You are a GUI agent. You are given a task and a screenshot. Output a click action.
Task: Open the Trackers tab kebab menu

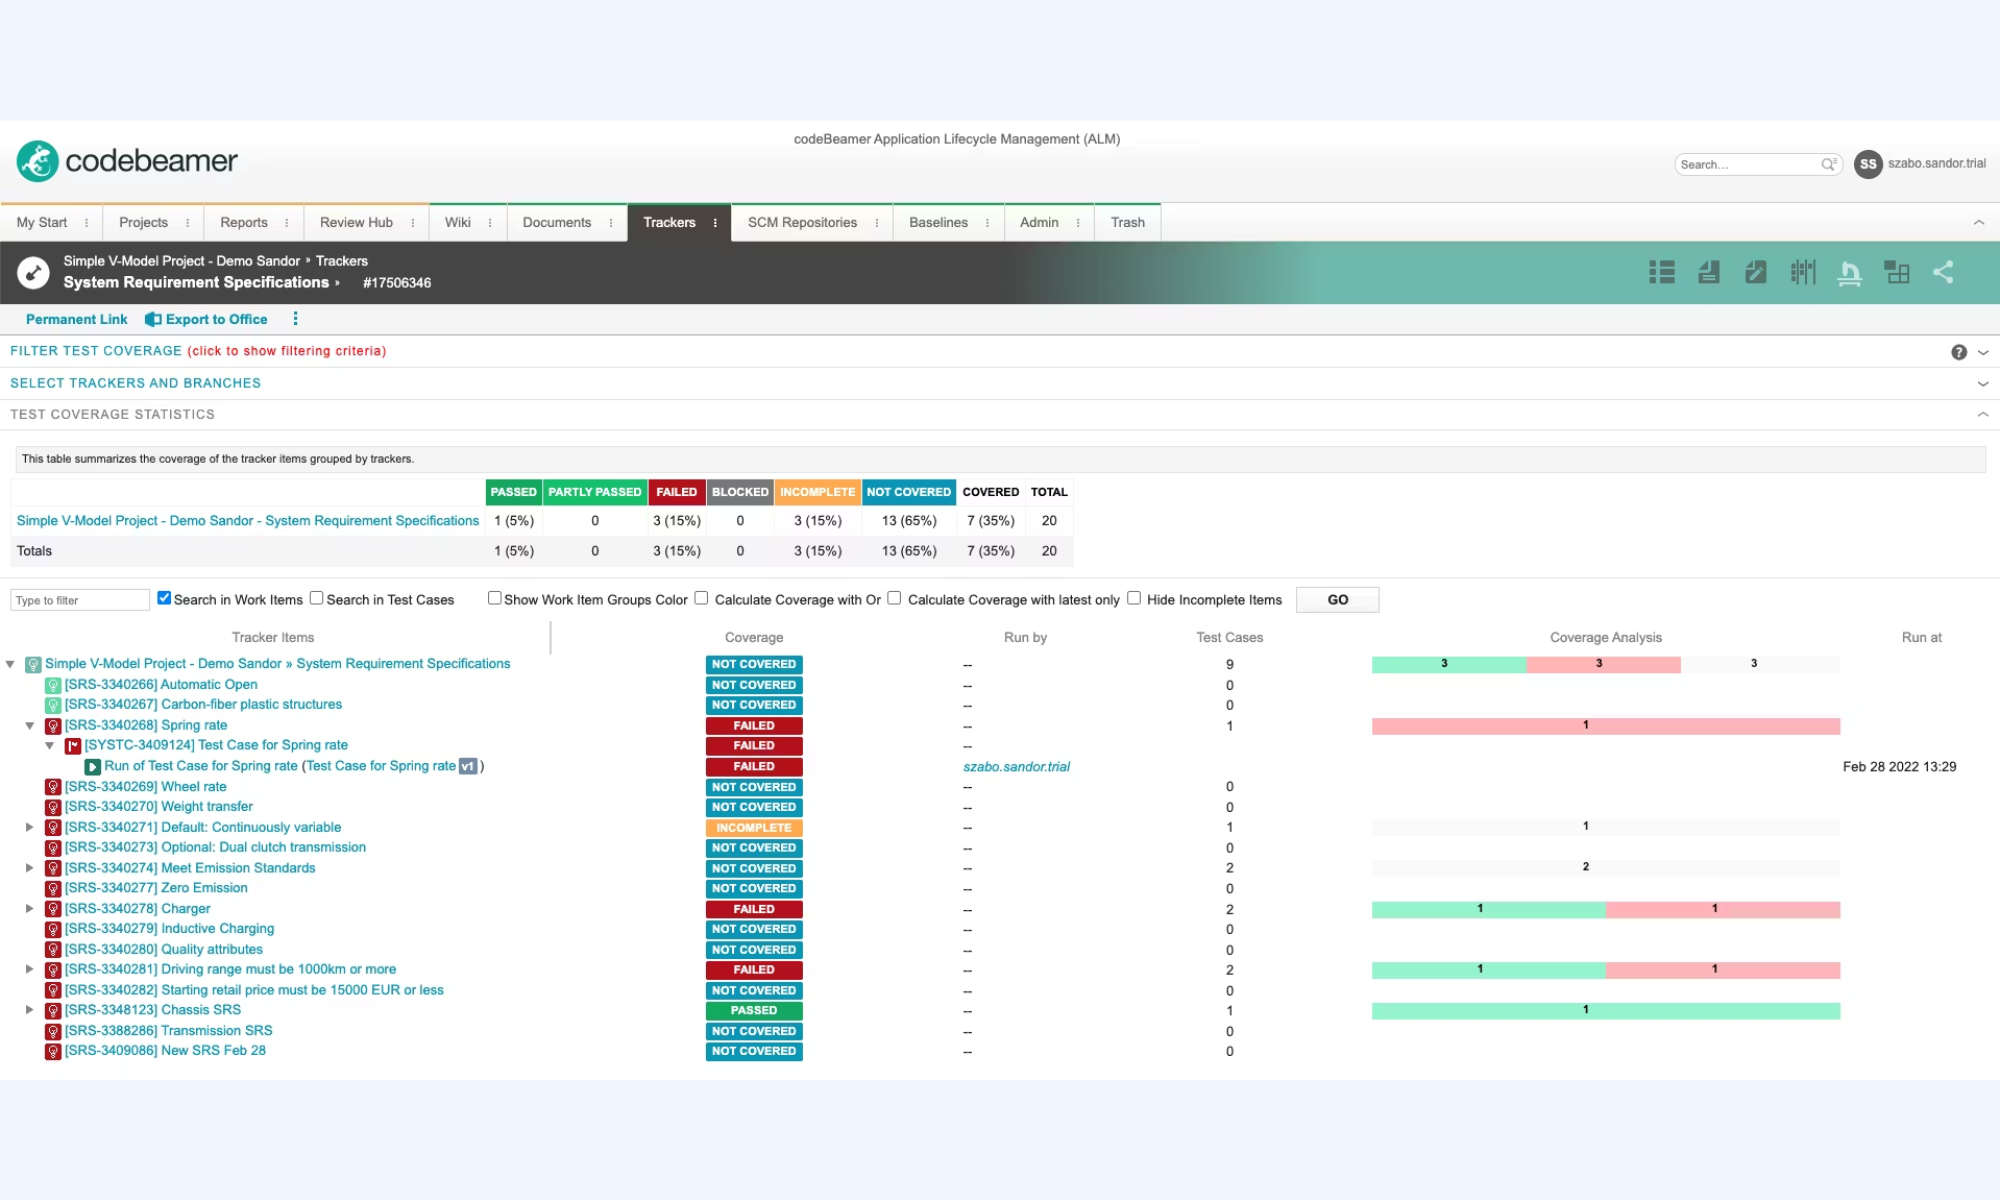point(715,223)
